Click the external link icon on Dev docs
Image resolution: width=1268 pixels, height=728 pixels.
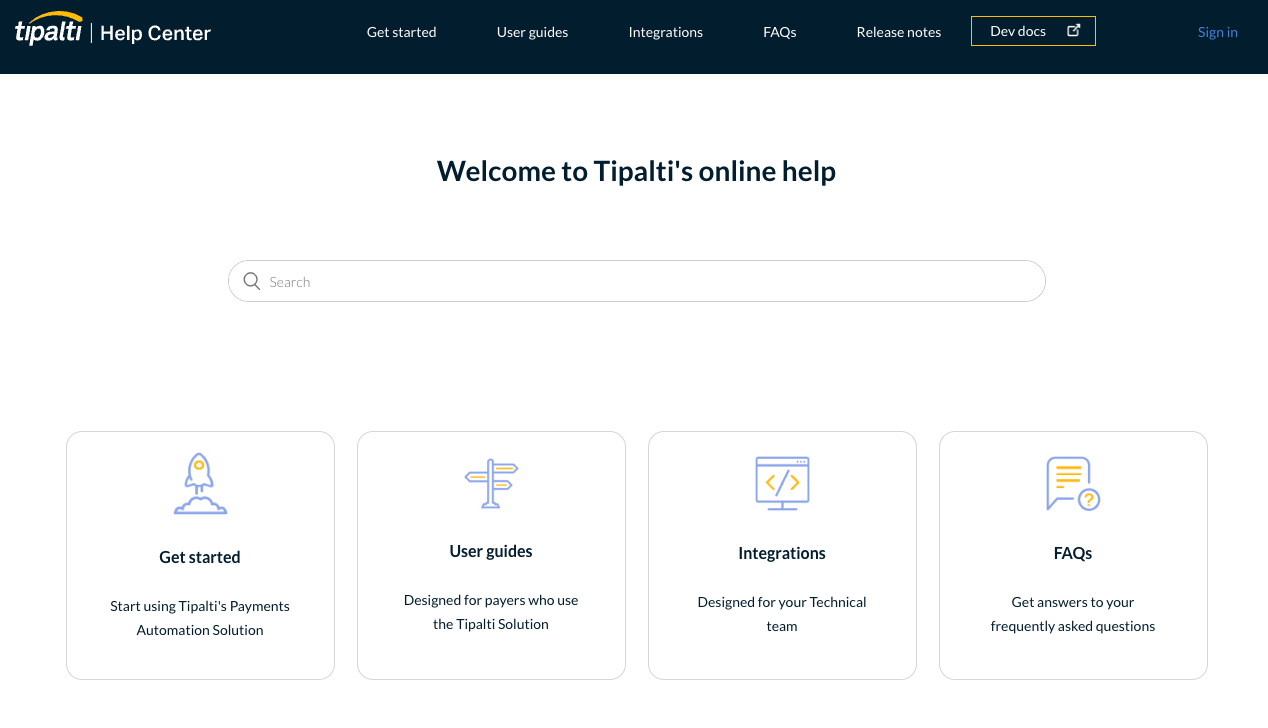(1074, 31)
